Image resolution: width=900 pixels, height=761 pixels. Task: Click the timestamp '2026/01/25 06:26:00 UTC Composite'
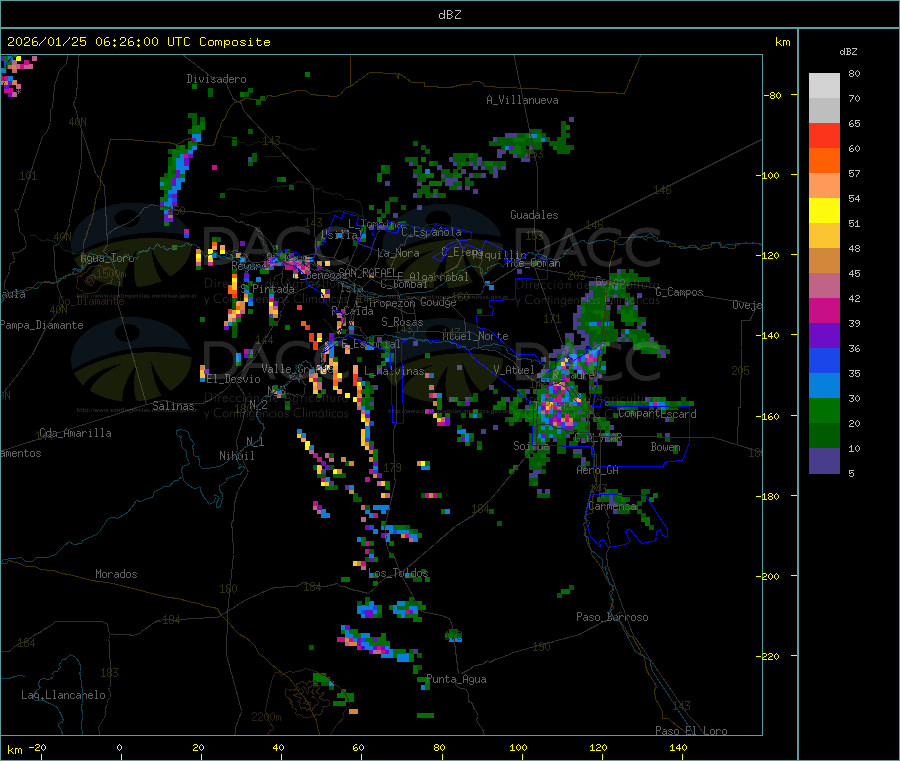[x=138, y=42]
